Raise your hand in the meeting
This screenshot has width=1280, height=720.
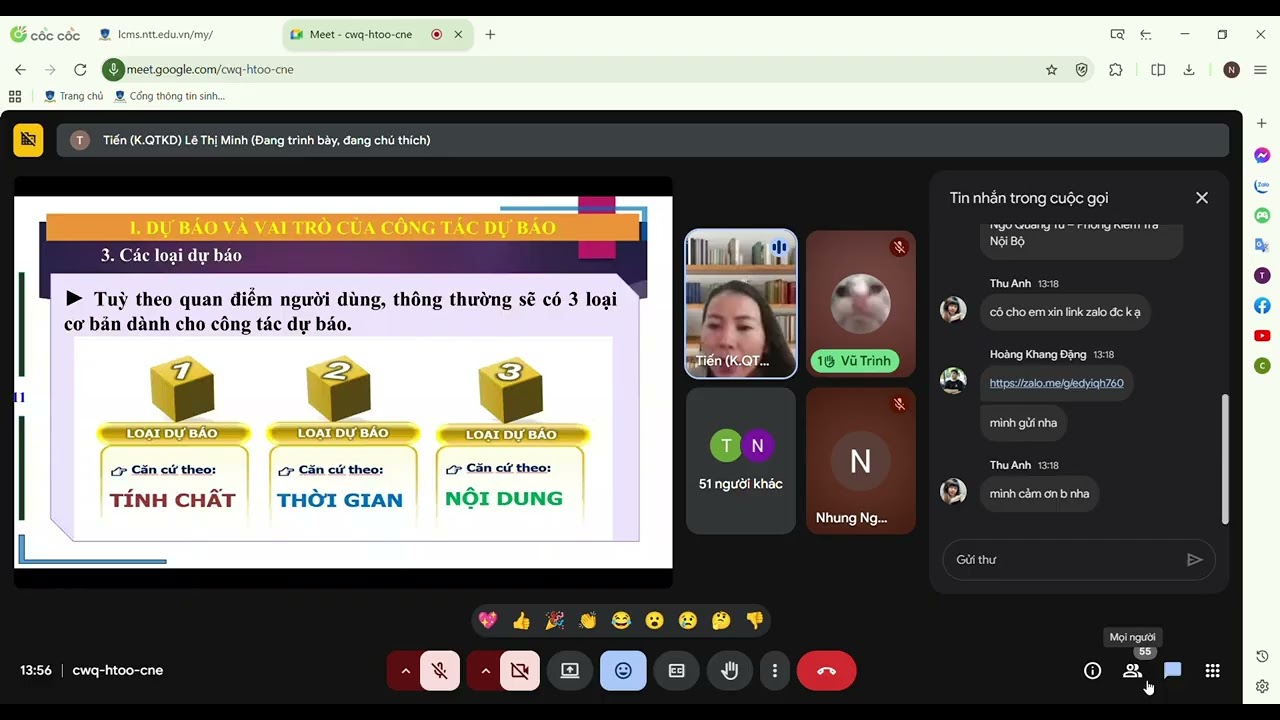pos(730,671)
